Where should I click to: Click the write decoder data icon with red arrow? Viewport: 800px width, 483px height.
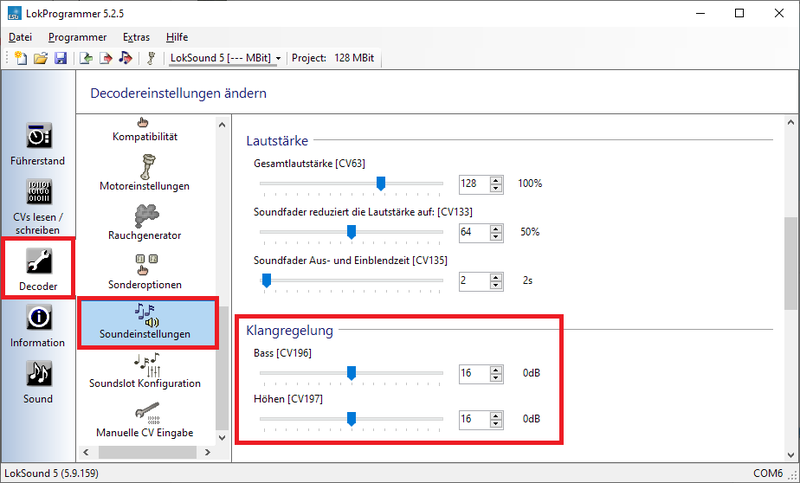click(x=106, y=58)
